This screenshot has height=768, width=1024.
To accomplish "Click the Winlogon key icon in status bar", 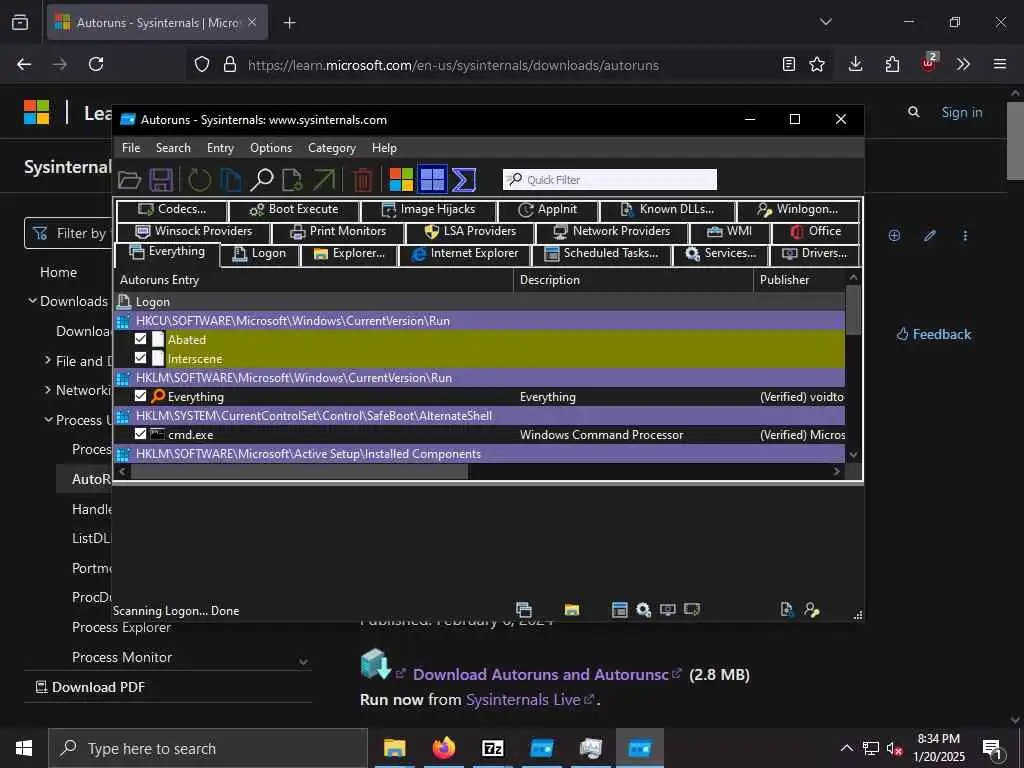I will click(812, 610).
